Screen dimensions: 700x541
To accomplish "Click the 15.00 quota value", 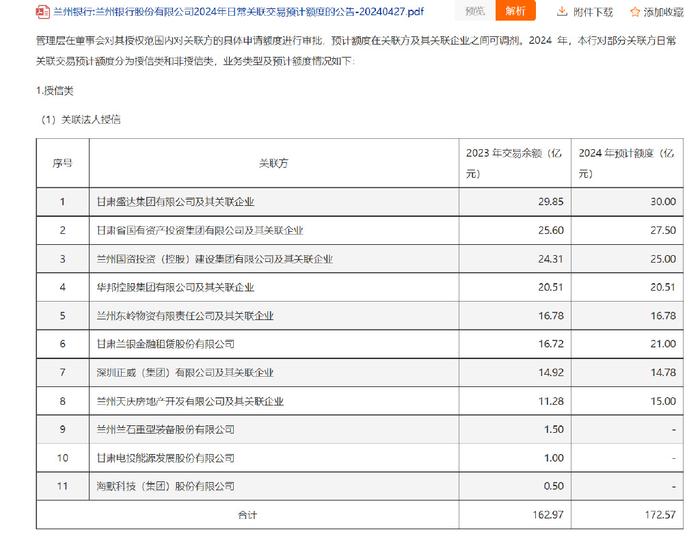I will [x=663, y=401].
